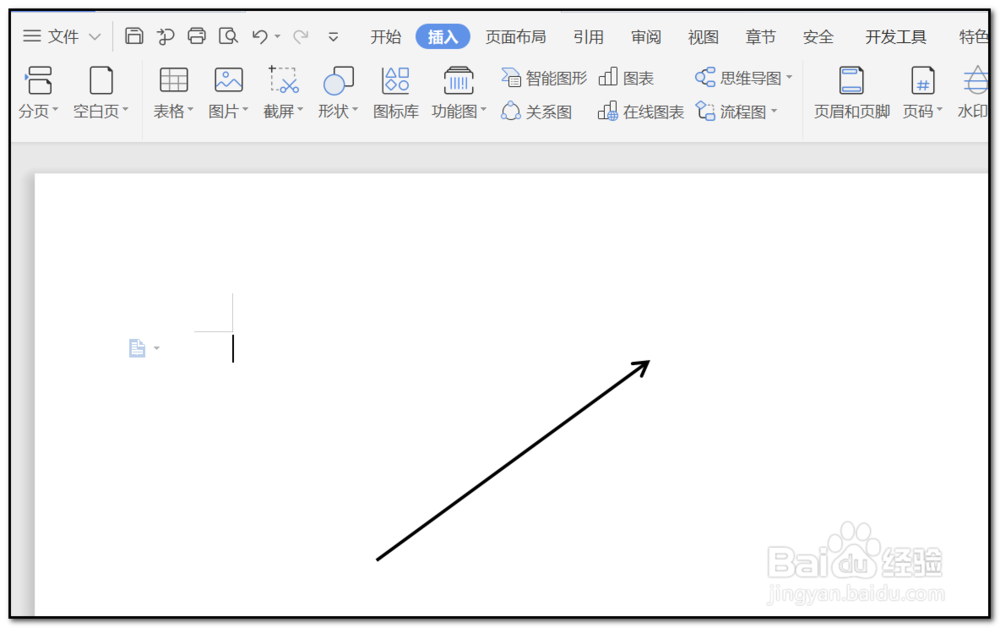Expand the 流程图 dropdown arrow
This screenshot has height=628, width=1000.
click(x=774, y=111)
